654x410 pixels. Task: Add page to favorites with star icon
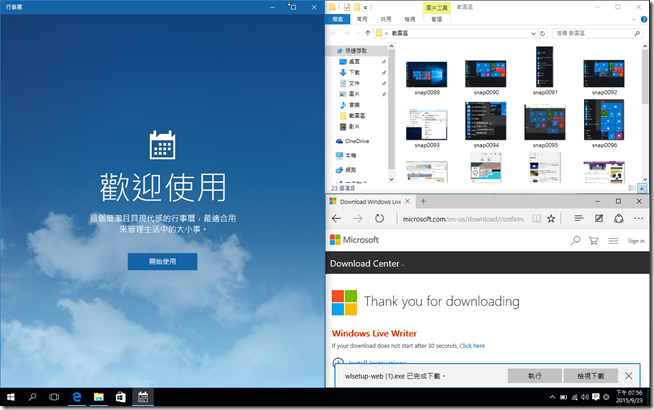551,219
